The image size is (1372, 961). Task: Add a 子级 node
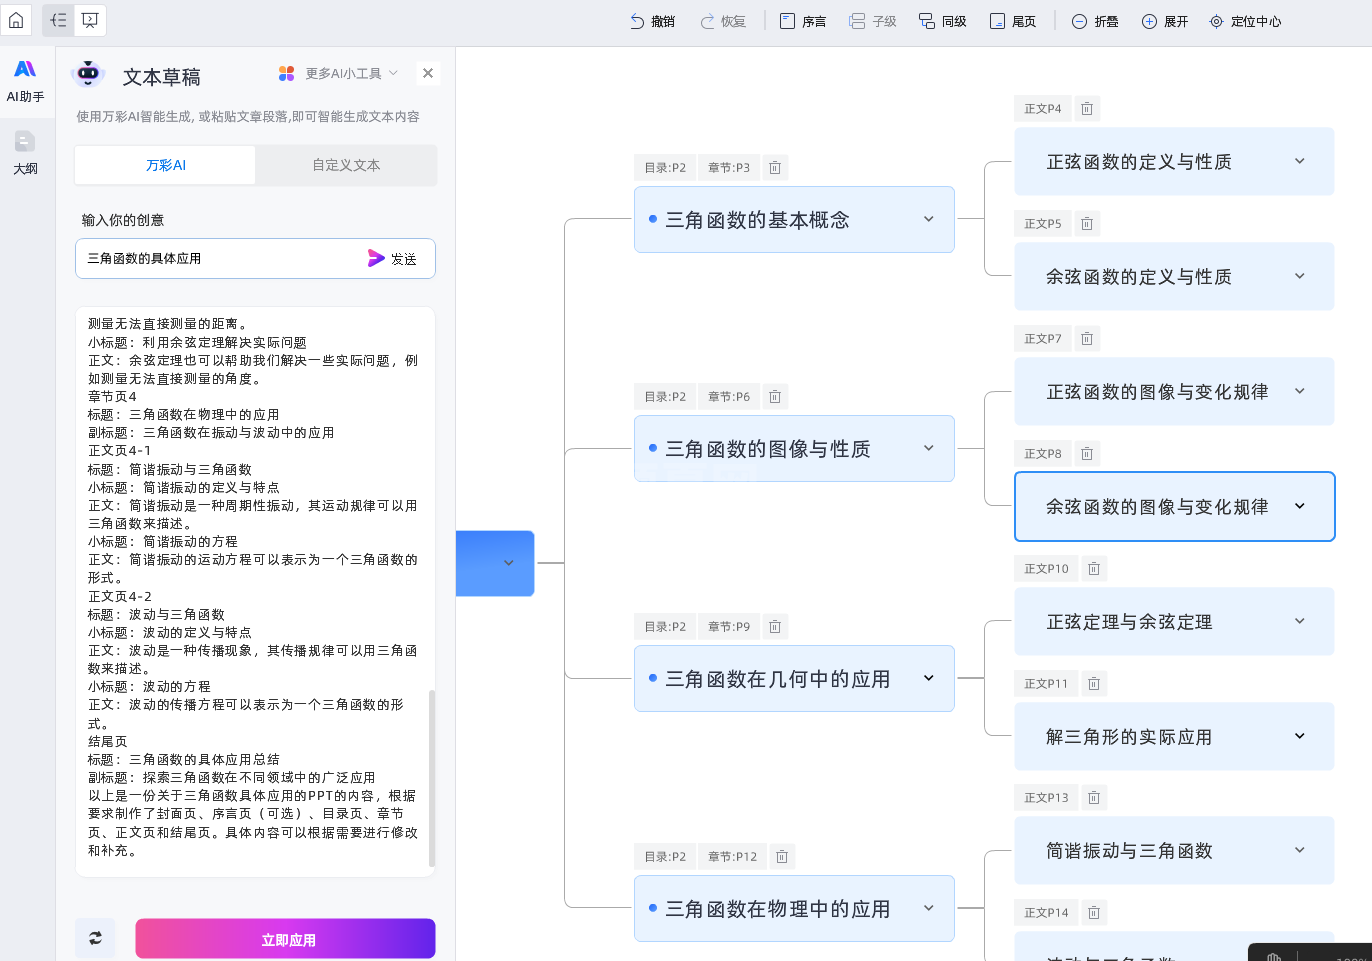point(872,21)
